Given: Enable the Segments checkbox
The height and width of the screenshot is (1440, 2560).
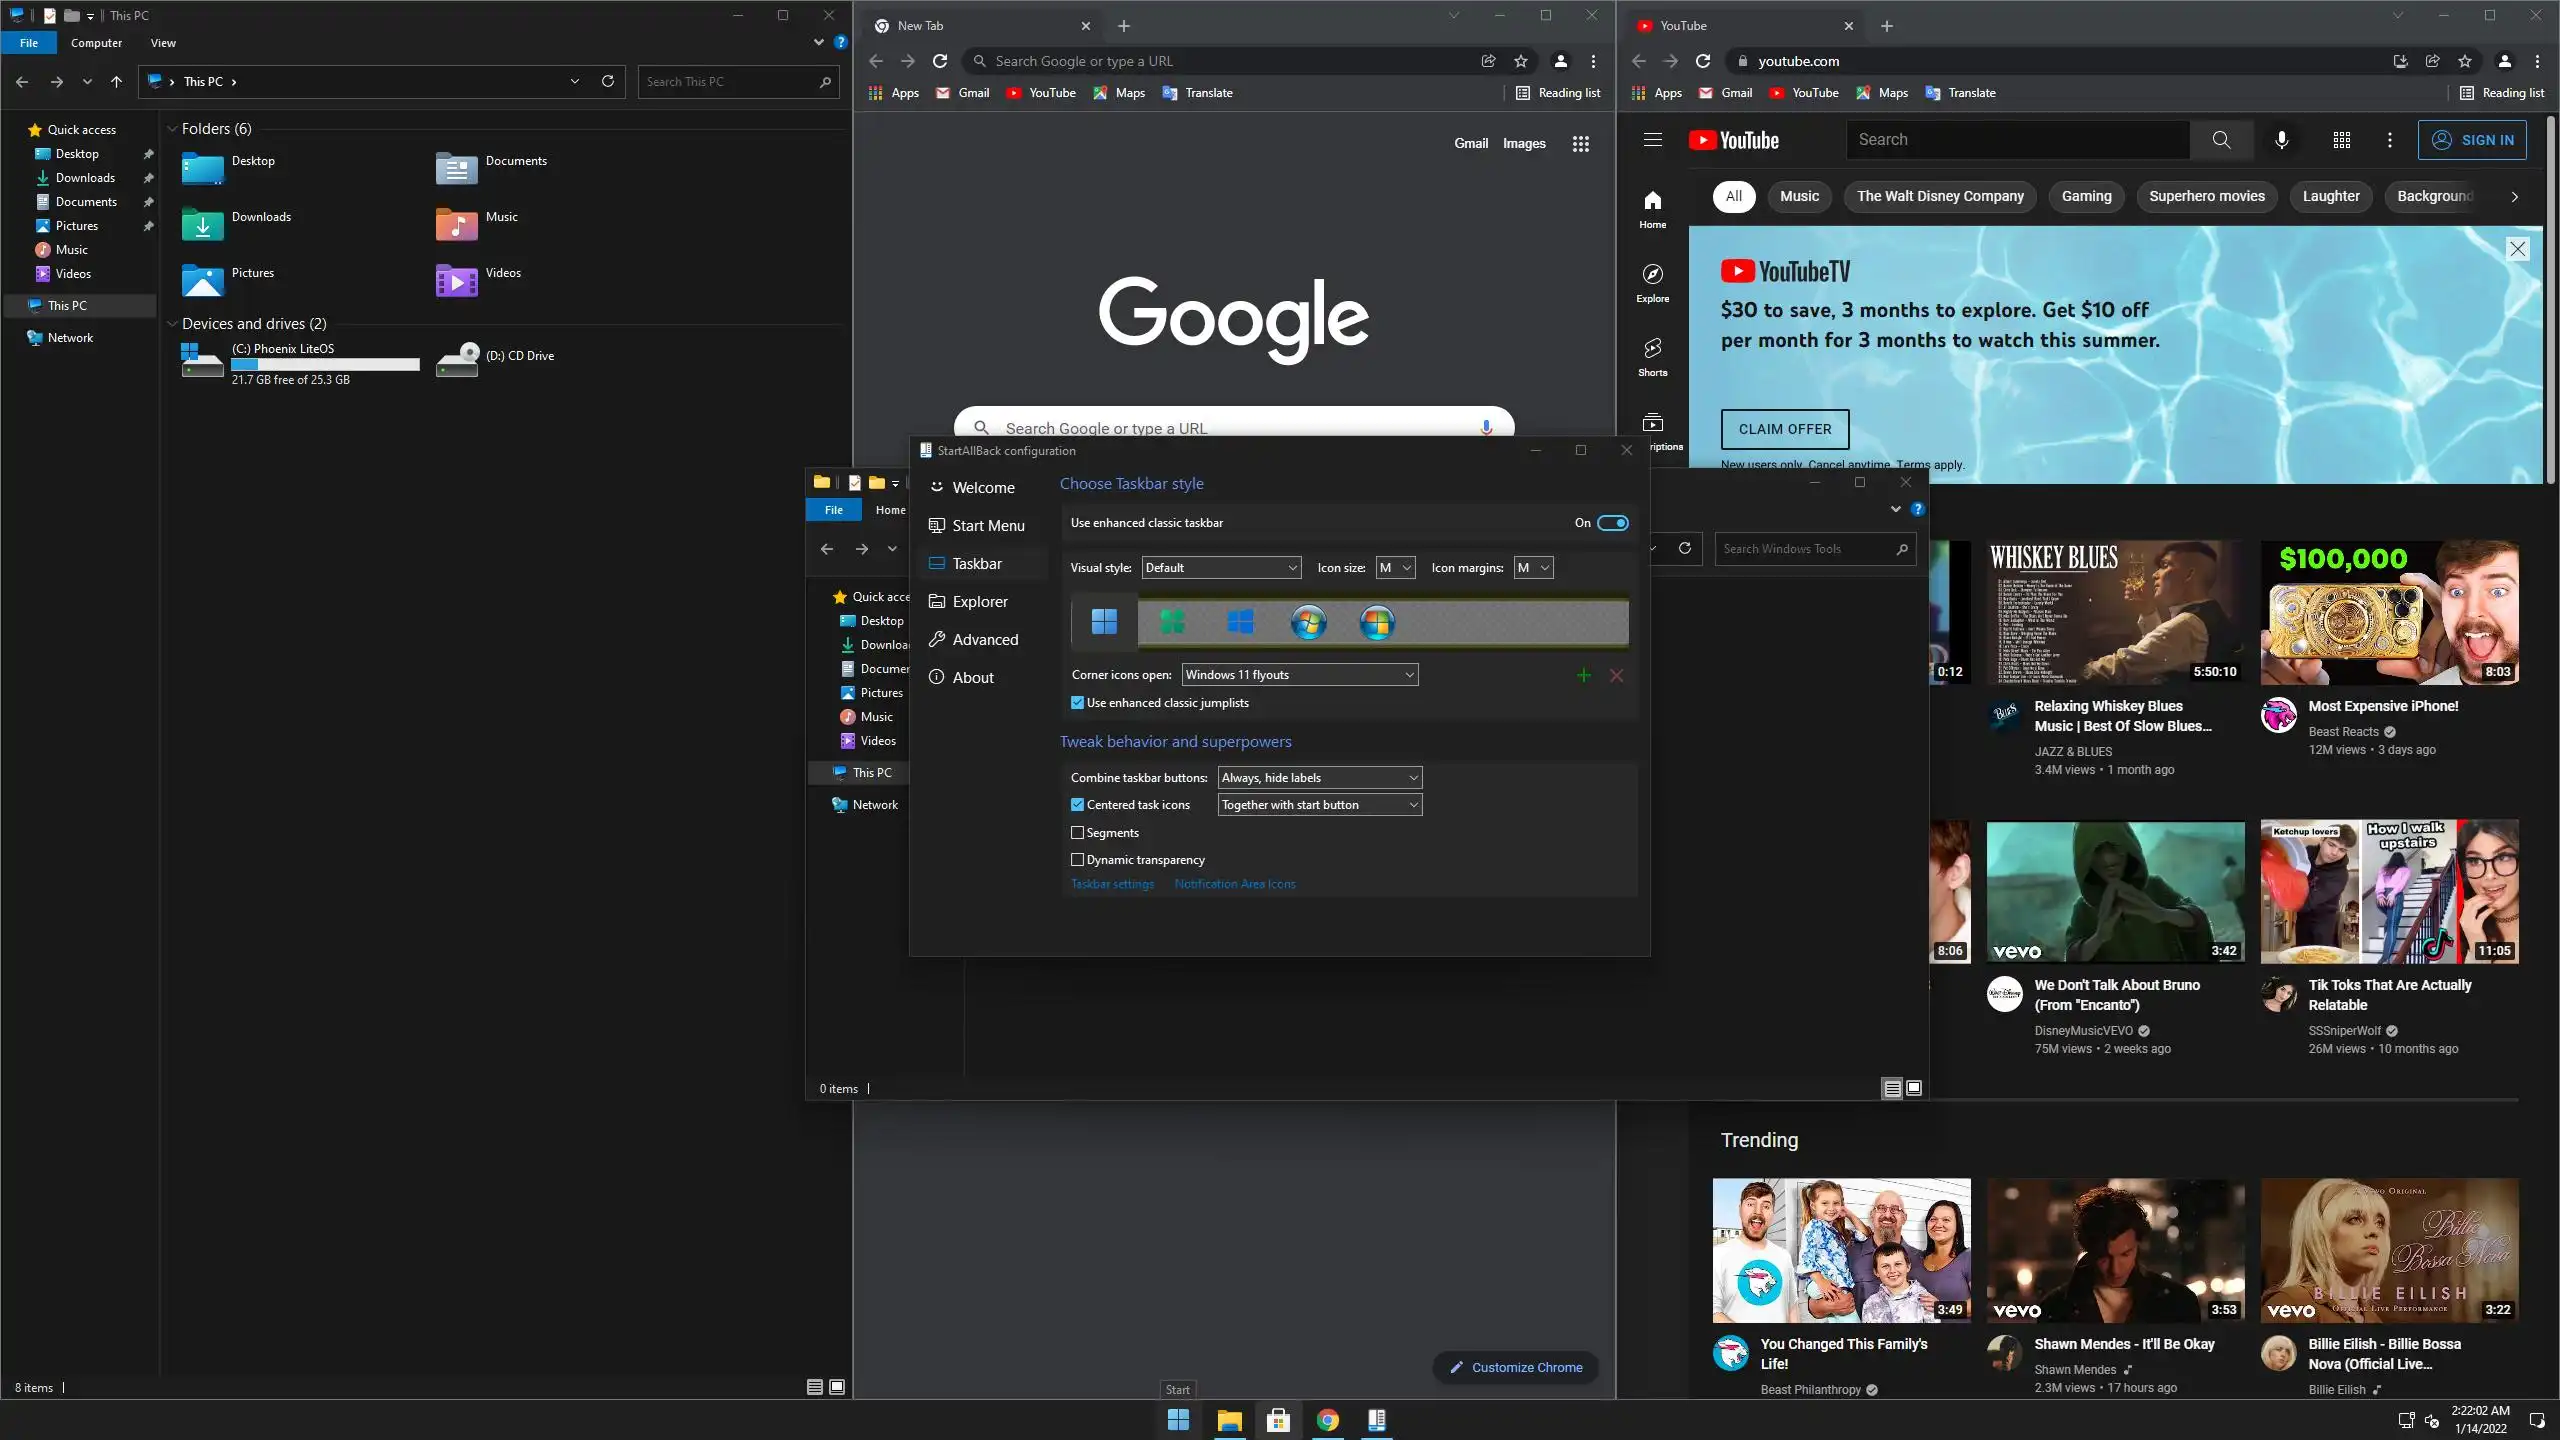Looking at the screenshot, I should tap(1077, 833).
